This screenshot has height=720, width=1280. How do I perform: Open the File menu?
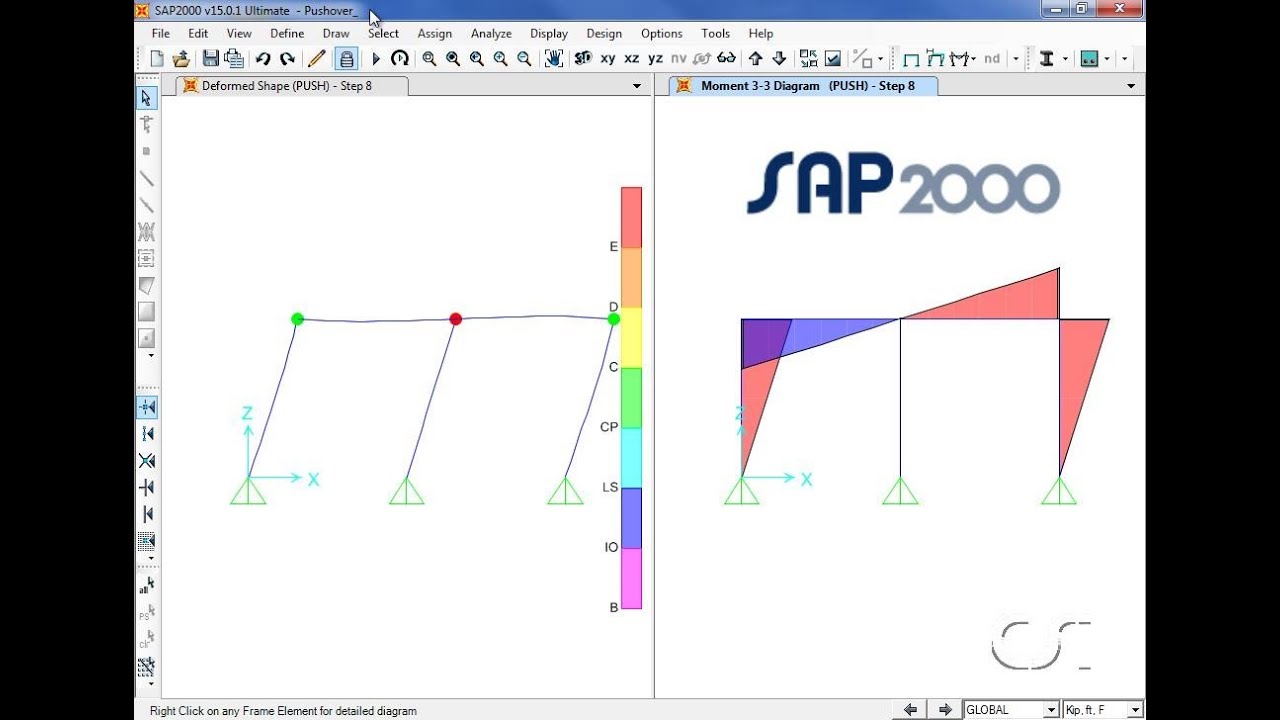click(160, 33)
